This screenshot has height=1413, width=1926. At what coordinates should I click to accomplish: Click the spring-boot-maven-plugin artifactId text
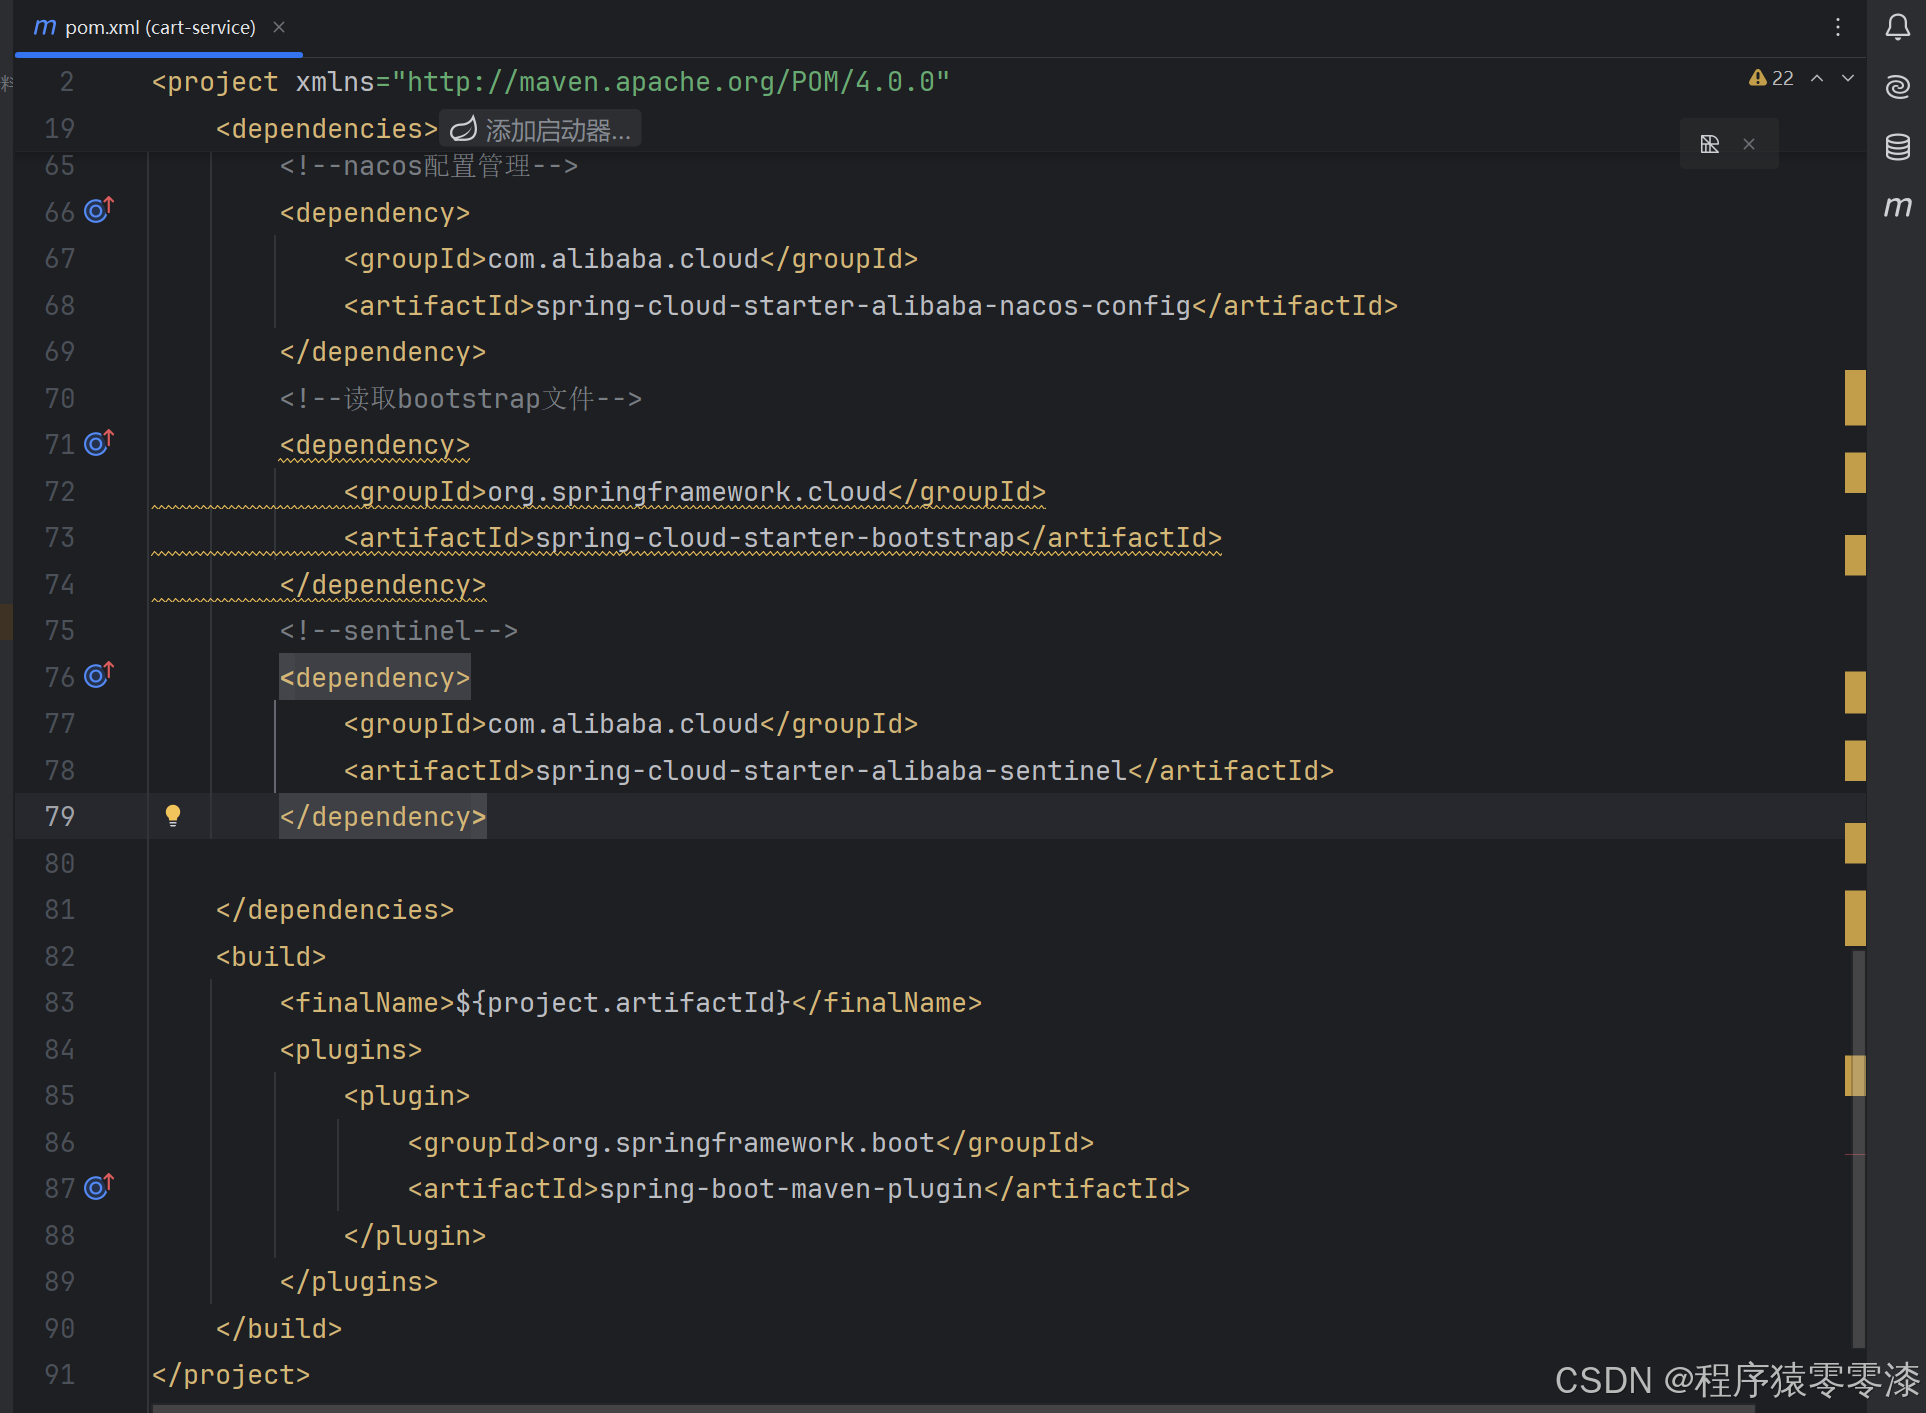(791, 1189)
